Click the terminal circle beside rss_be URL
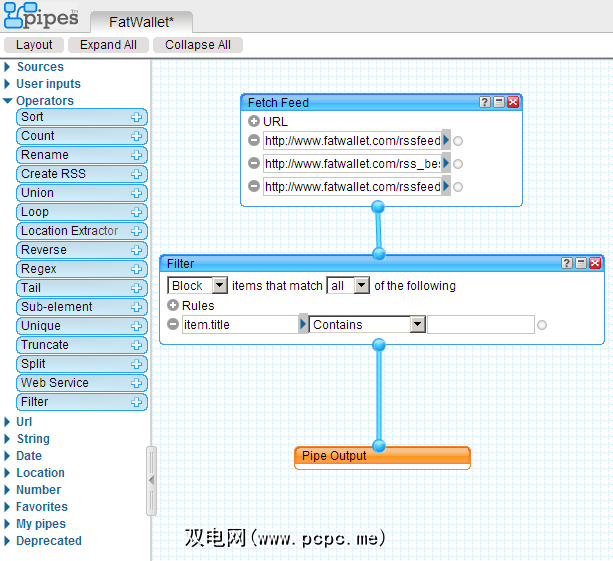Viewport: 613px width, 561px height. point(458,164)
